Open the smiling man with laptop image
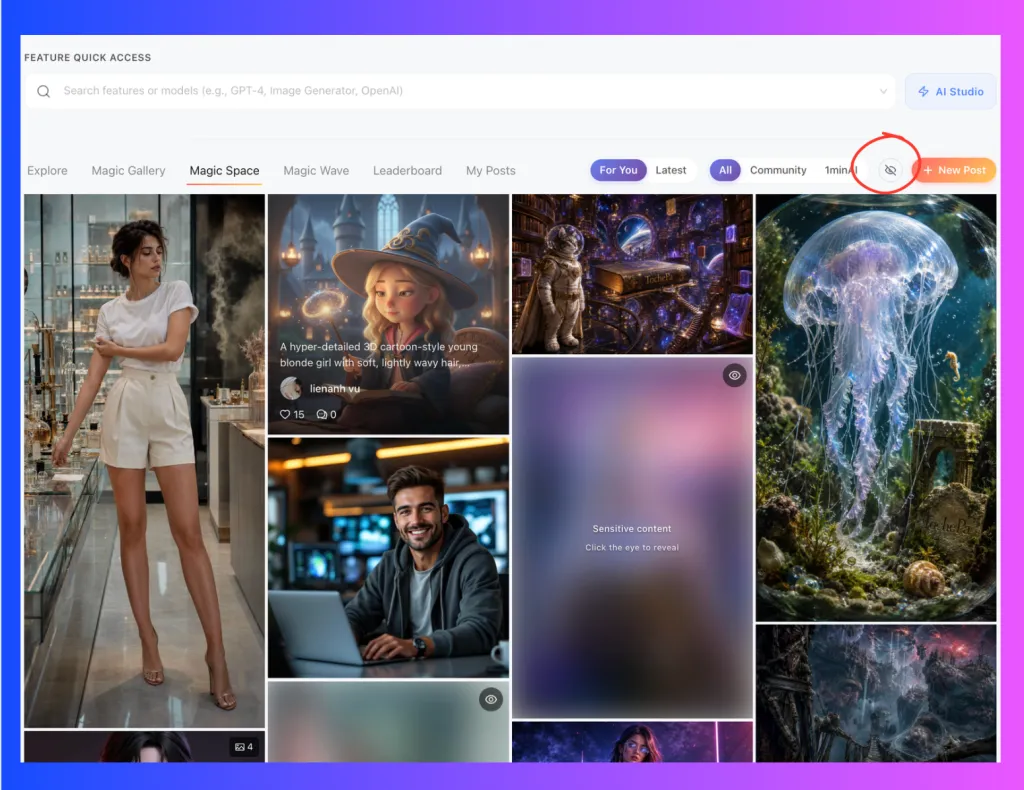 pos(388,558)
